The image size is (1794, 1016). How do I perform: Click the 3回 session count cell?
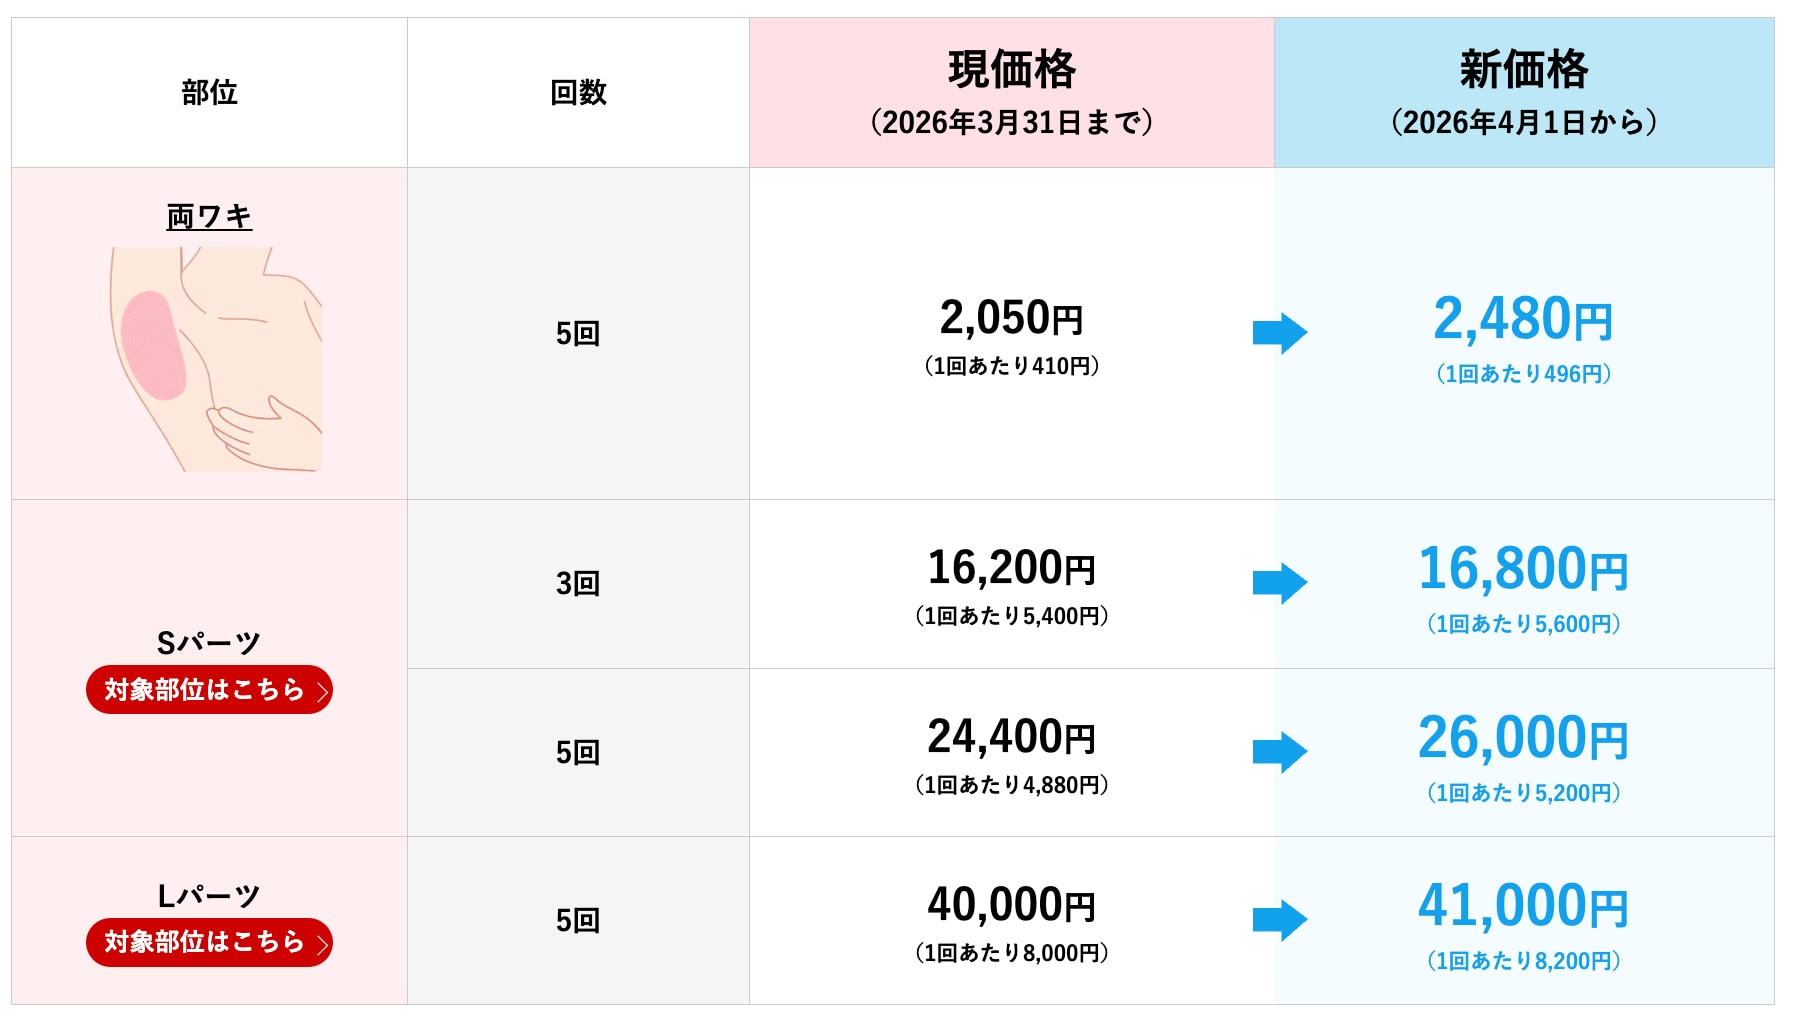[x=577, y=582]
